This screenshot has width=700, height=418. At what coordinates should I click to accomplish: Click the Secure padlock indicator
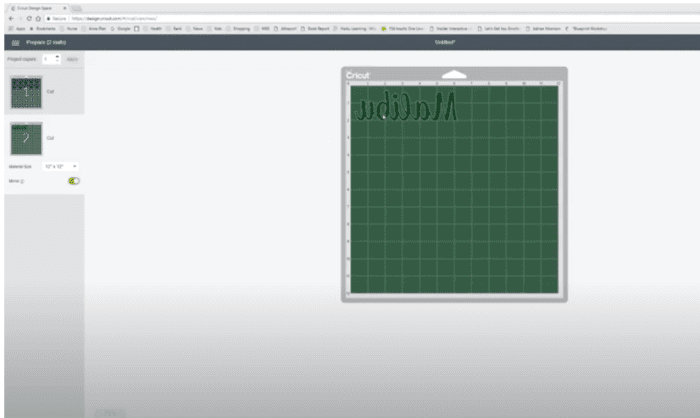point(56,19)
